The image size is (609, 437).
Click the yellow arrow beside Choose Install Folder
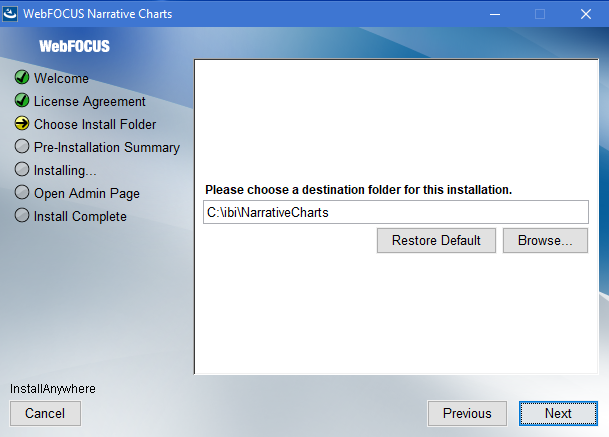point(22,123)
